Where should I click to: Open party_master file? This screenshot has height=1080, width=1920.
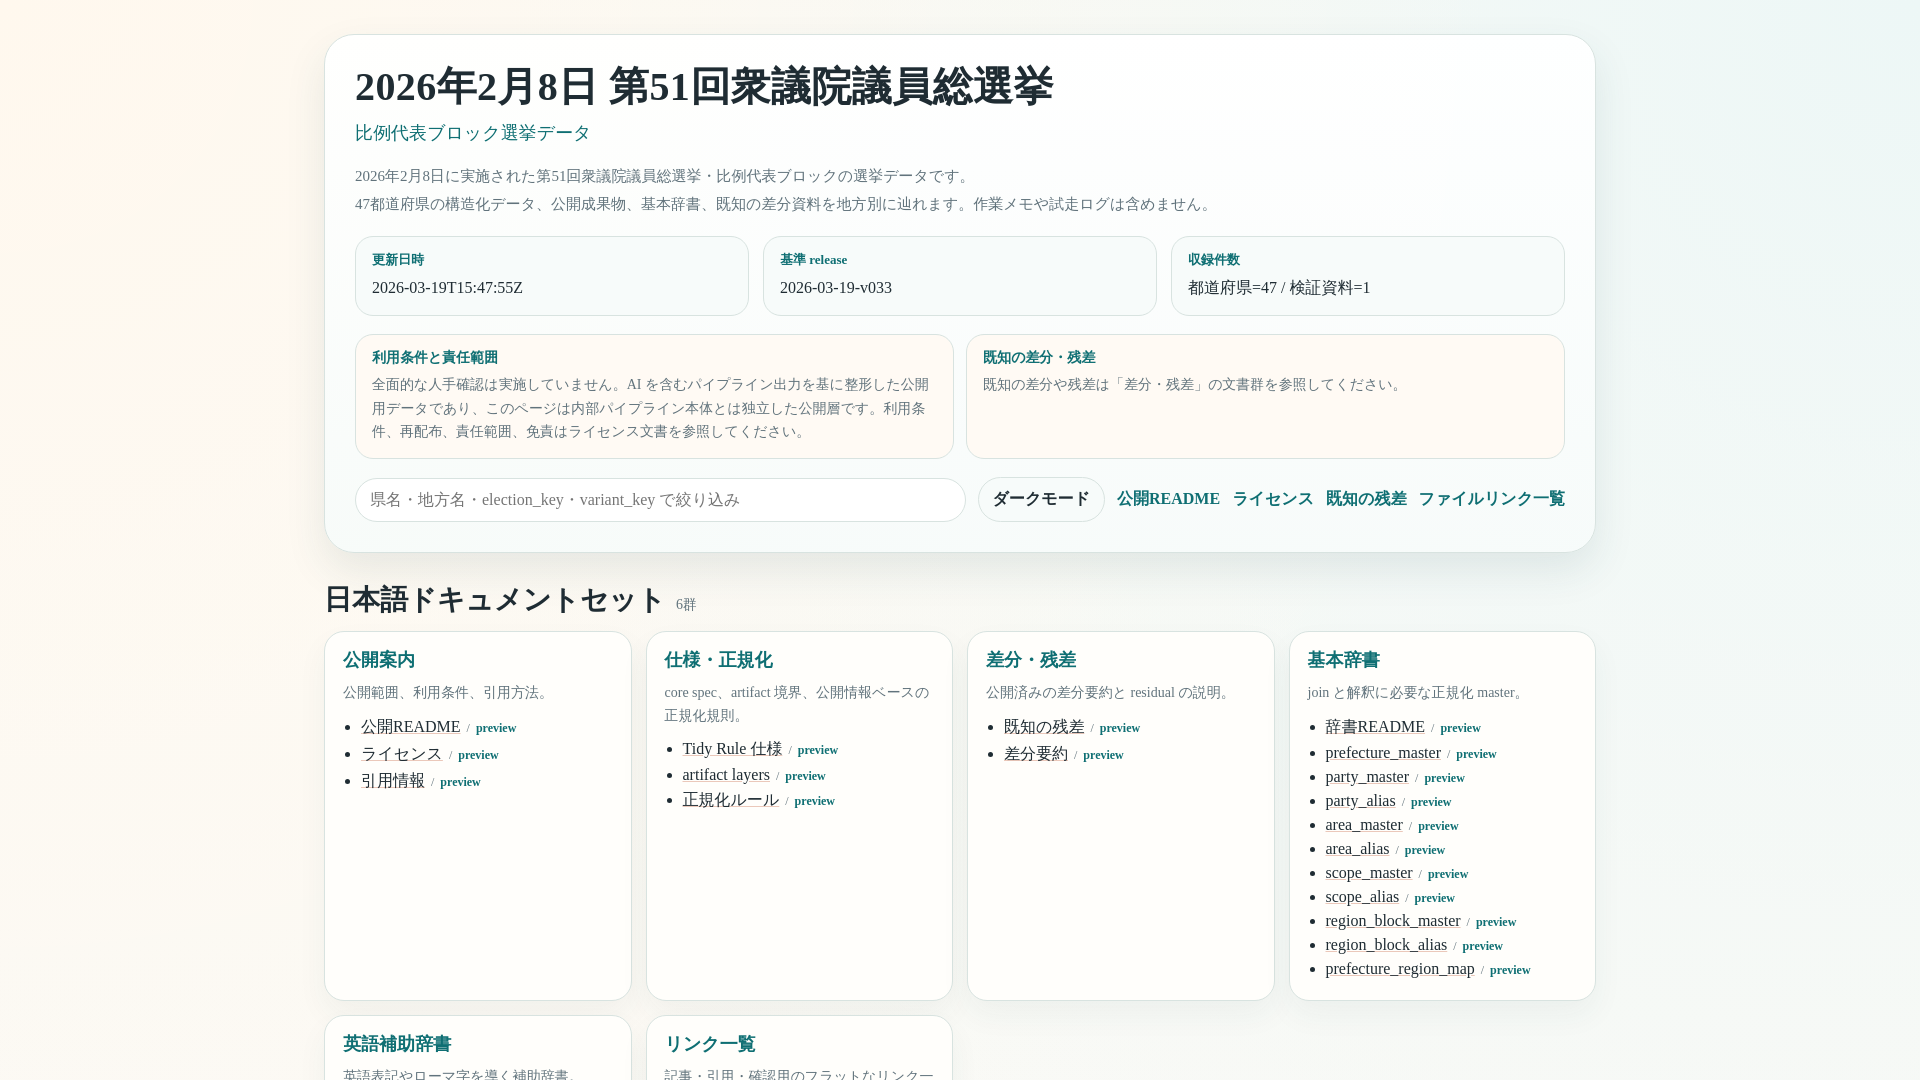[1367, 777]
